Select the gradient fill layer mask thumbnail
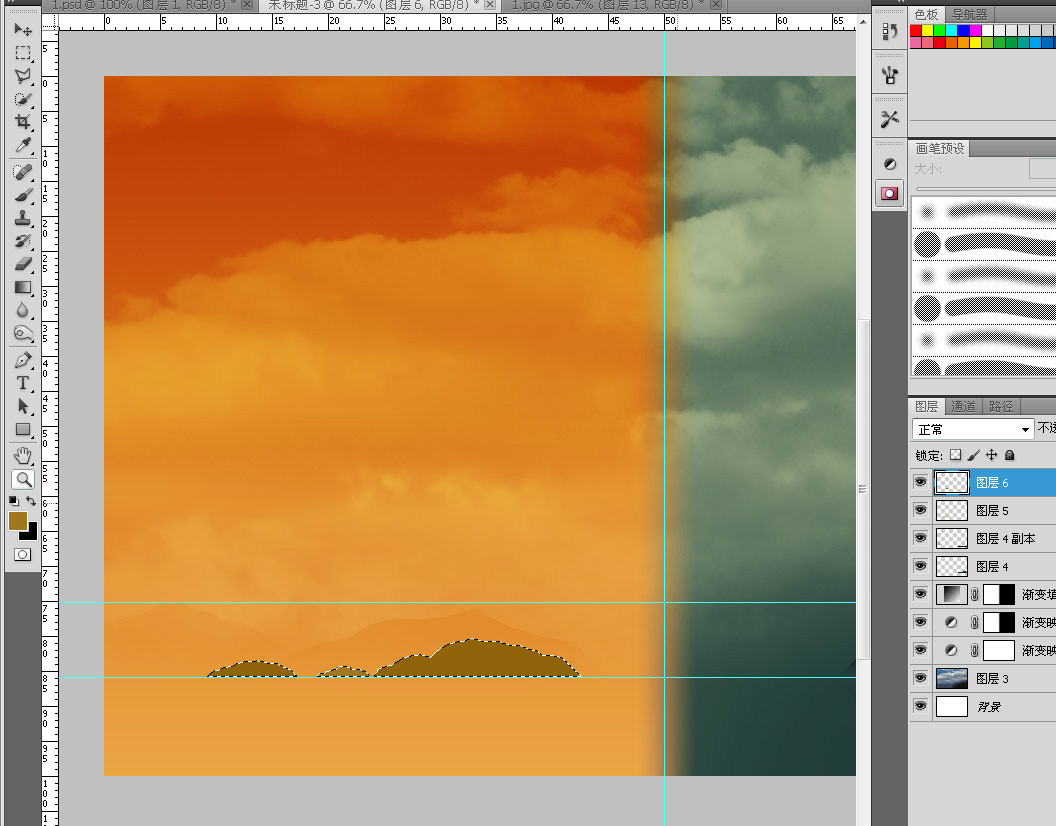 point(999,594)
